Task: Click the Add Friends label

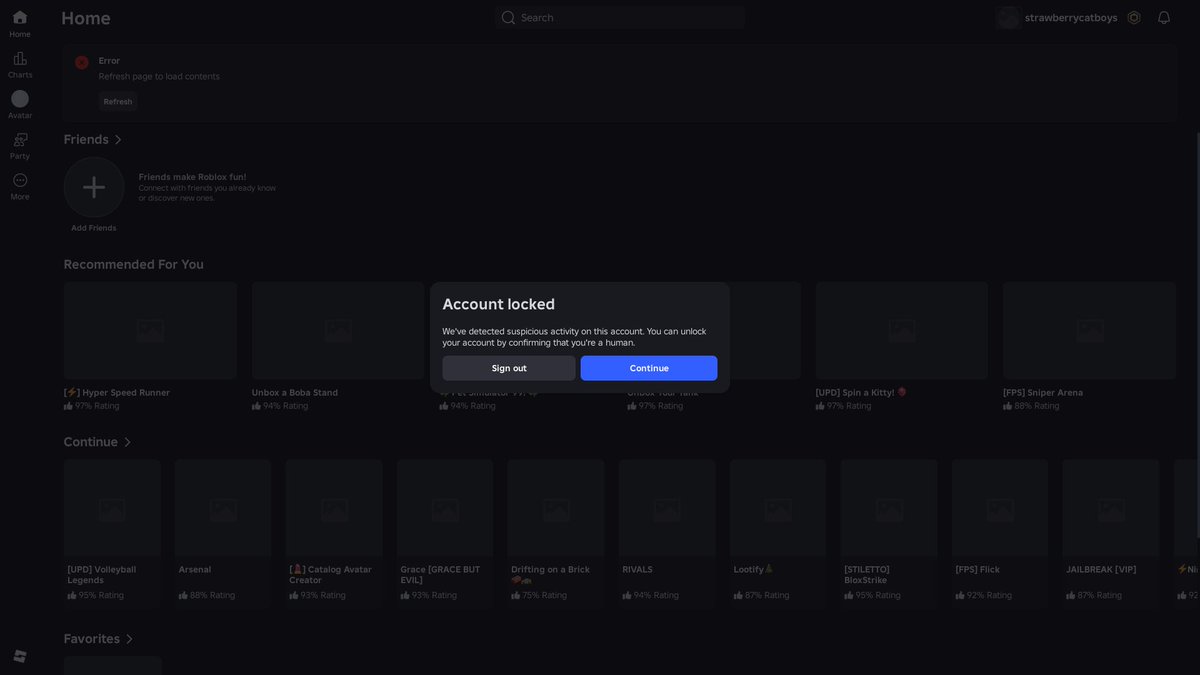Action: pos(94,228)
